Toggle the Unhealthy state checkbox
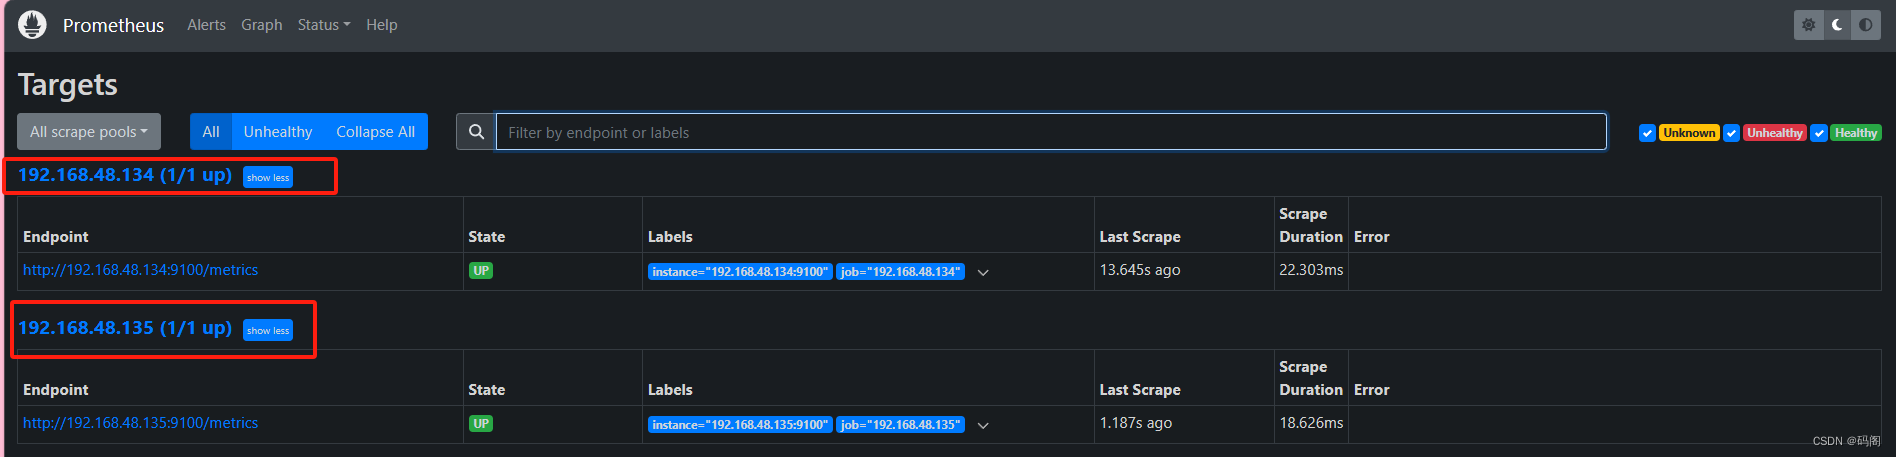 point(1731,133)
